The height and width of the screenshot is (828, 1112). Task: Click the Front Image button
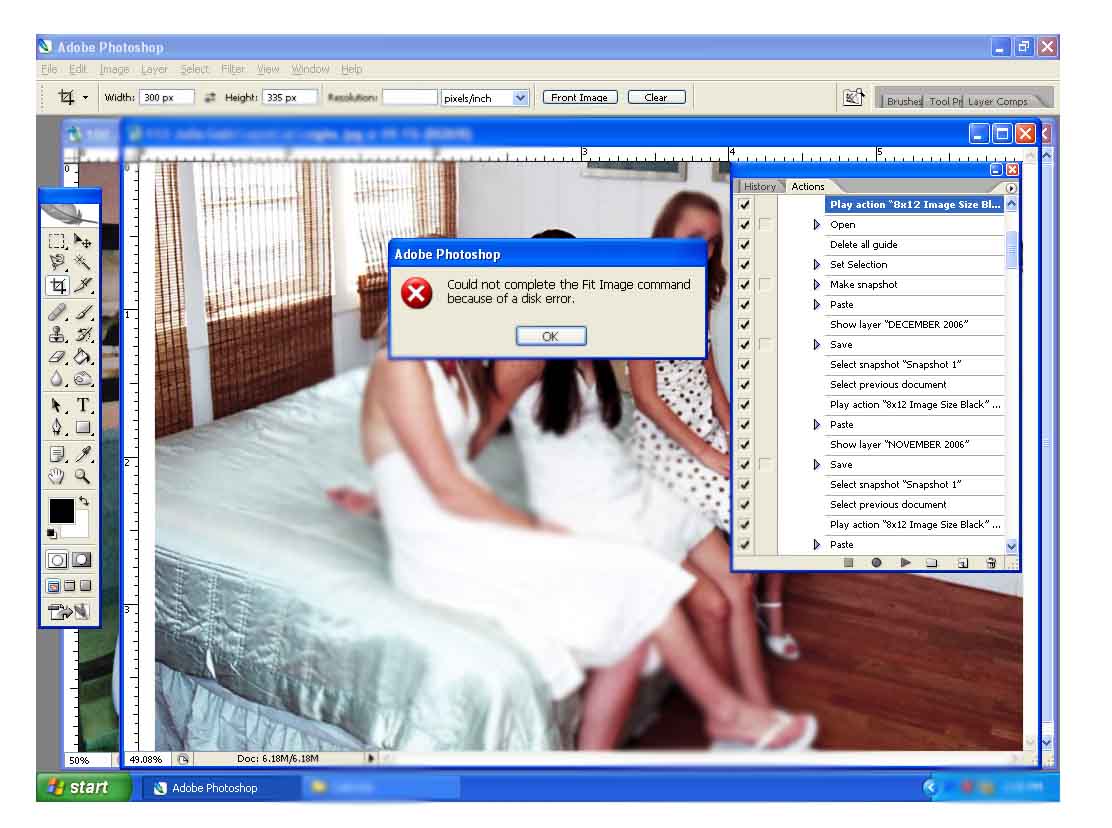(x=580, y=97)
